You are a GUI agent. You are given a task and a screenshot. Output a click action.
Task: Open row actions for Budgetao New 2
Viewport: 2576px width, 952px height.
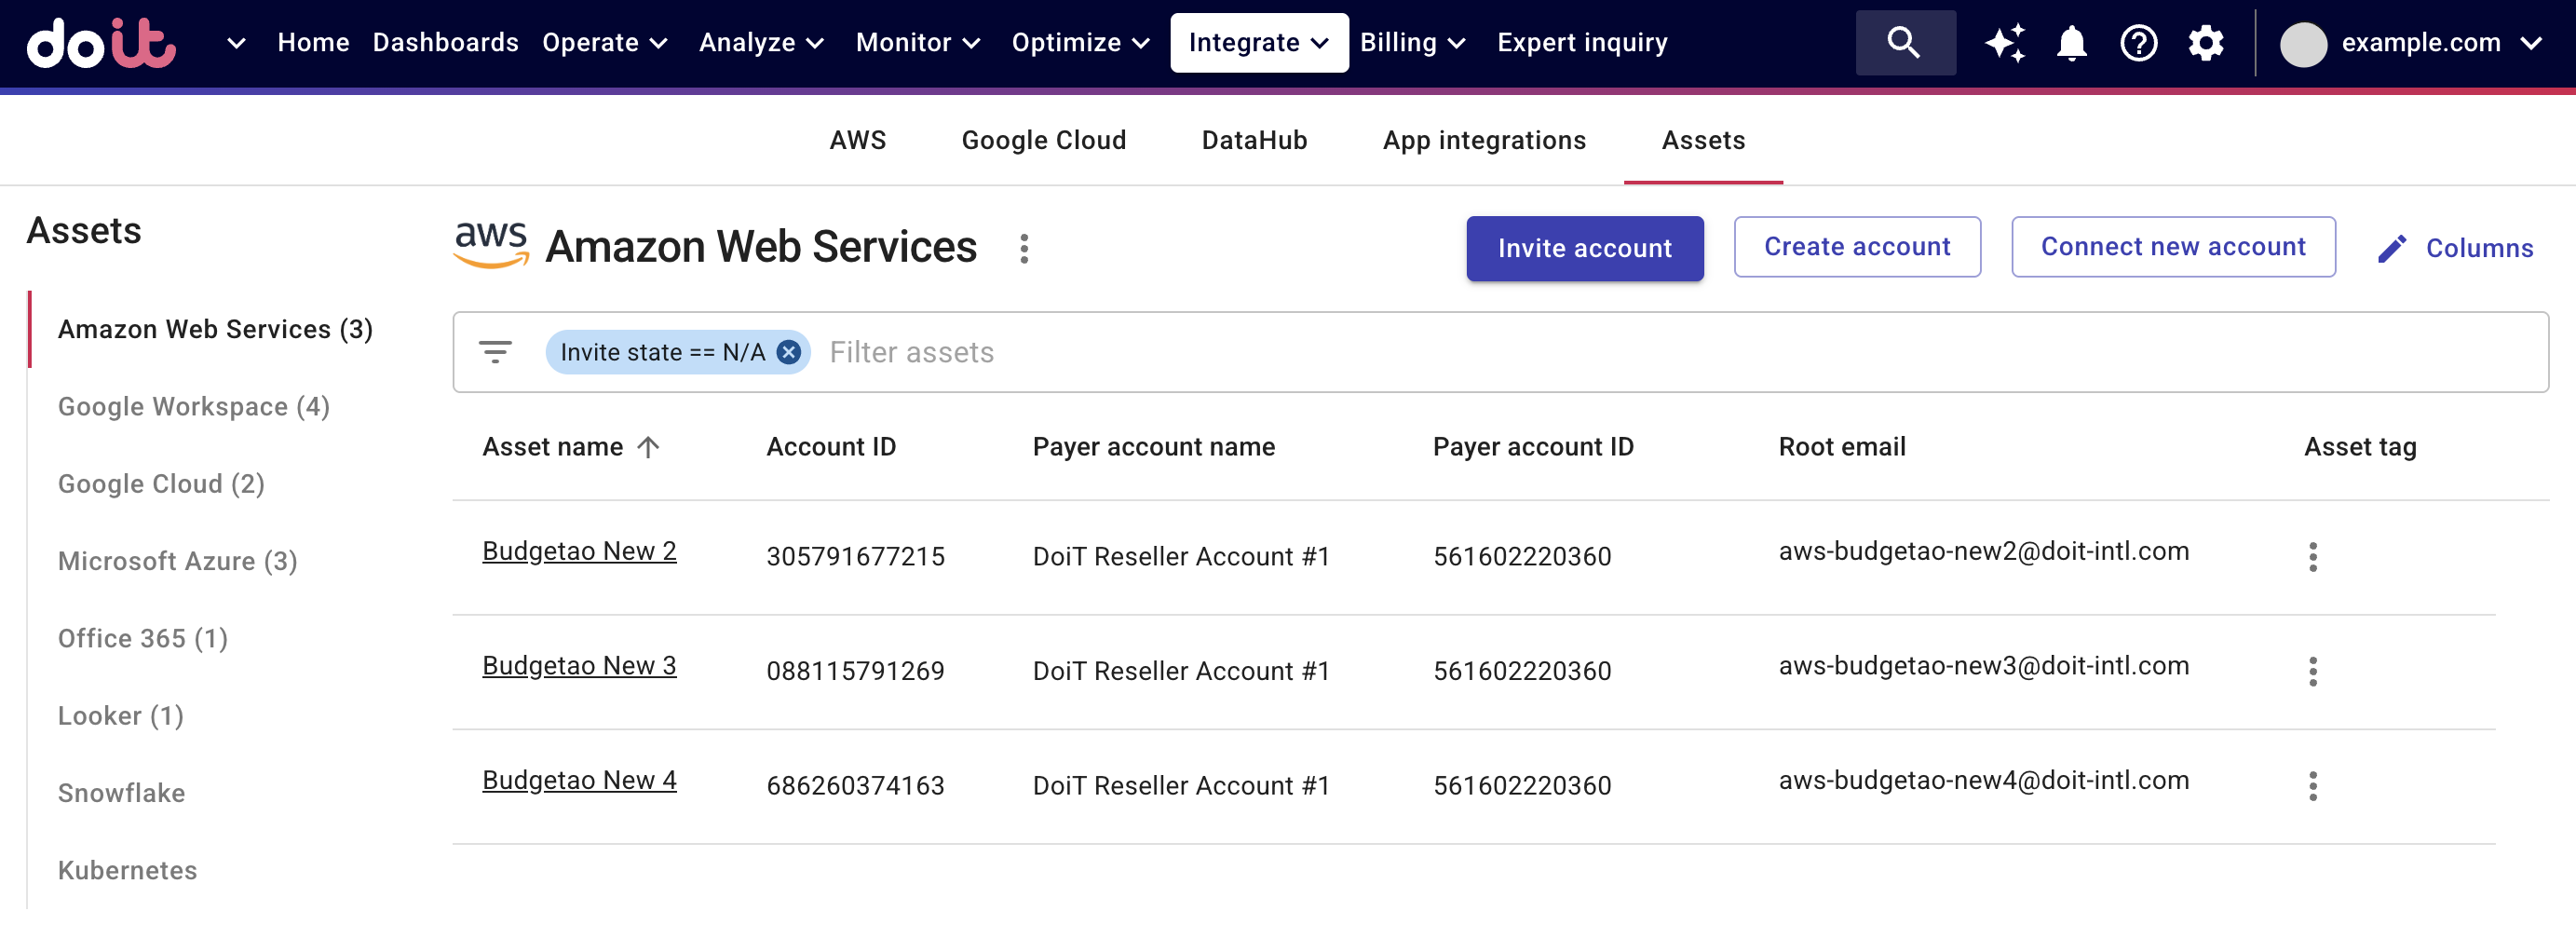[x=2312, y=557]
